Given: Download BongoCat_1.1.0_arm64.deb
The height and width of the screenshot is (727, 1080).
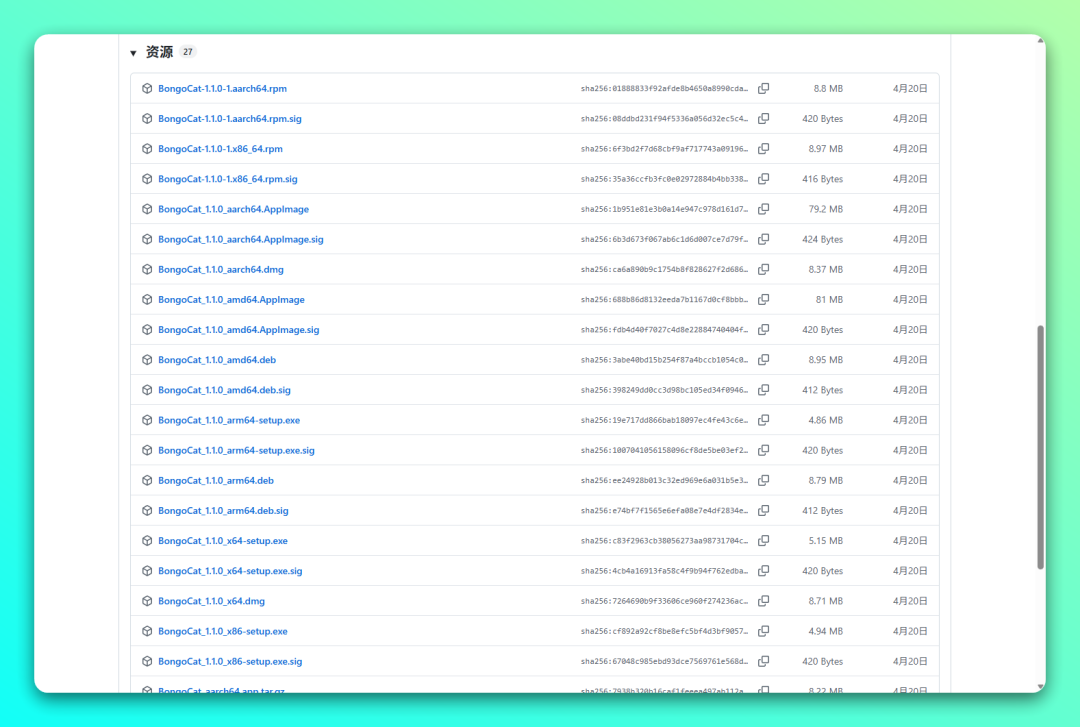Looking at the screenshot, I should pyautogui.click(x=216, y=480).
